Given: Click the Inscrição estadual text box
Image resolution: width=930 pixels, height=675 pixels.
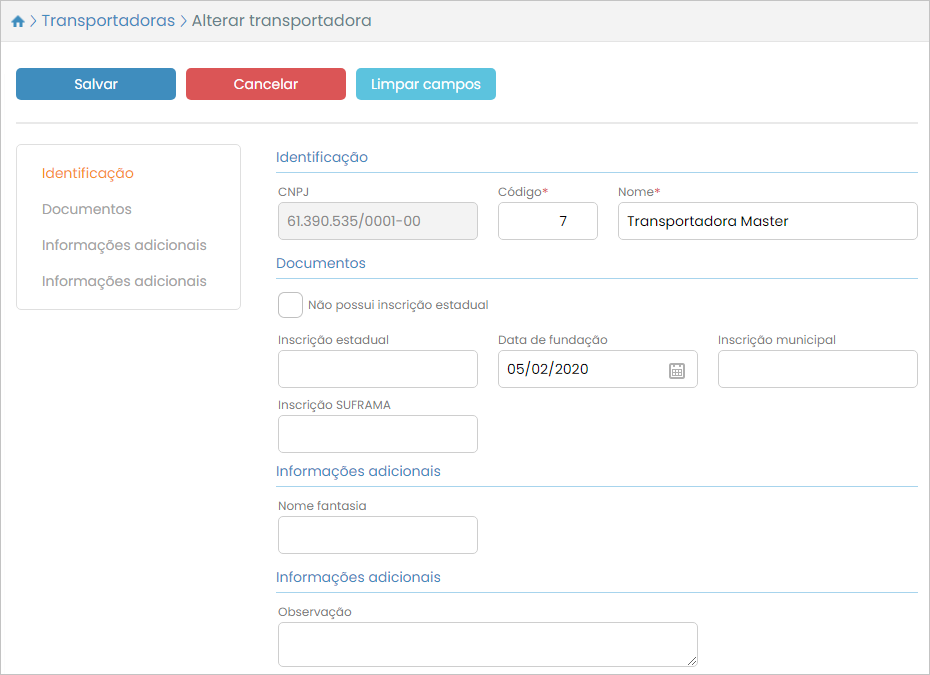Looking at the screenshot, I should point(378,369).
